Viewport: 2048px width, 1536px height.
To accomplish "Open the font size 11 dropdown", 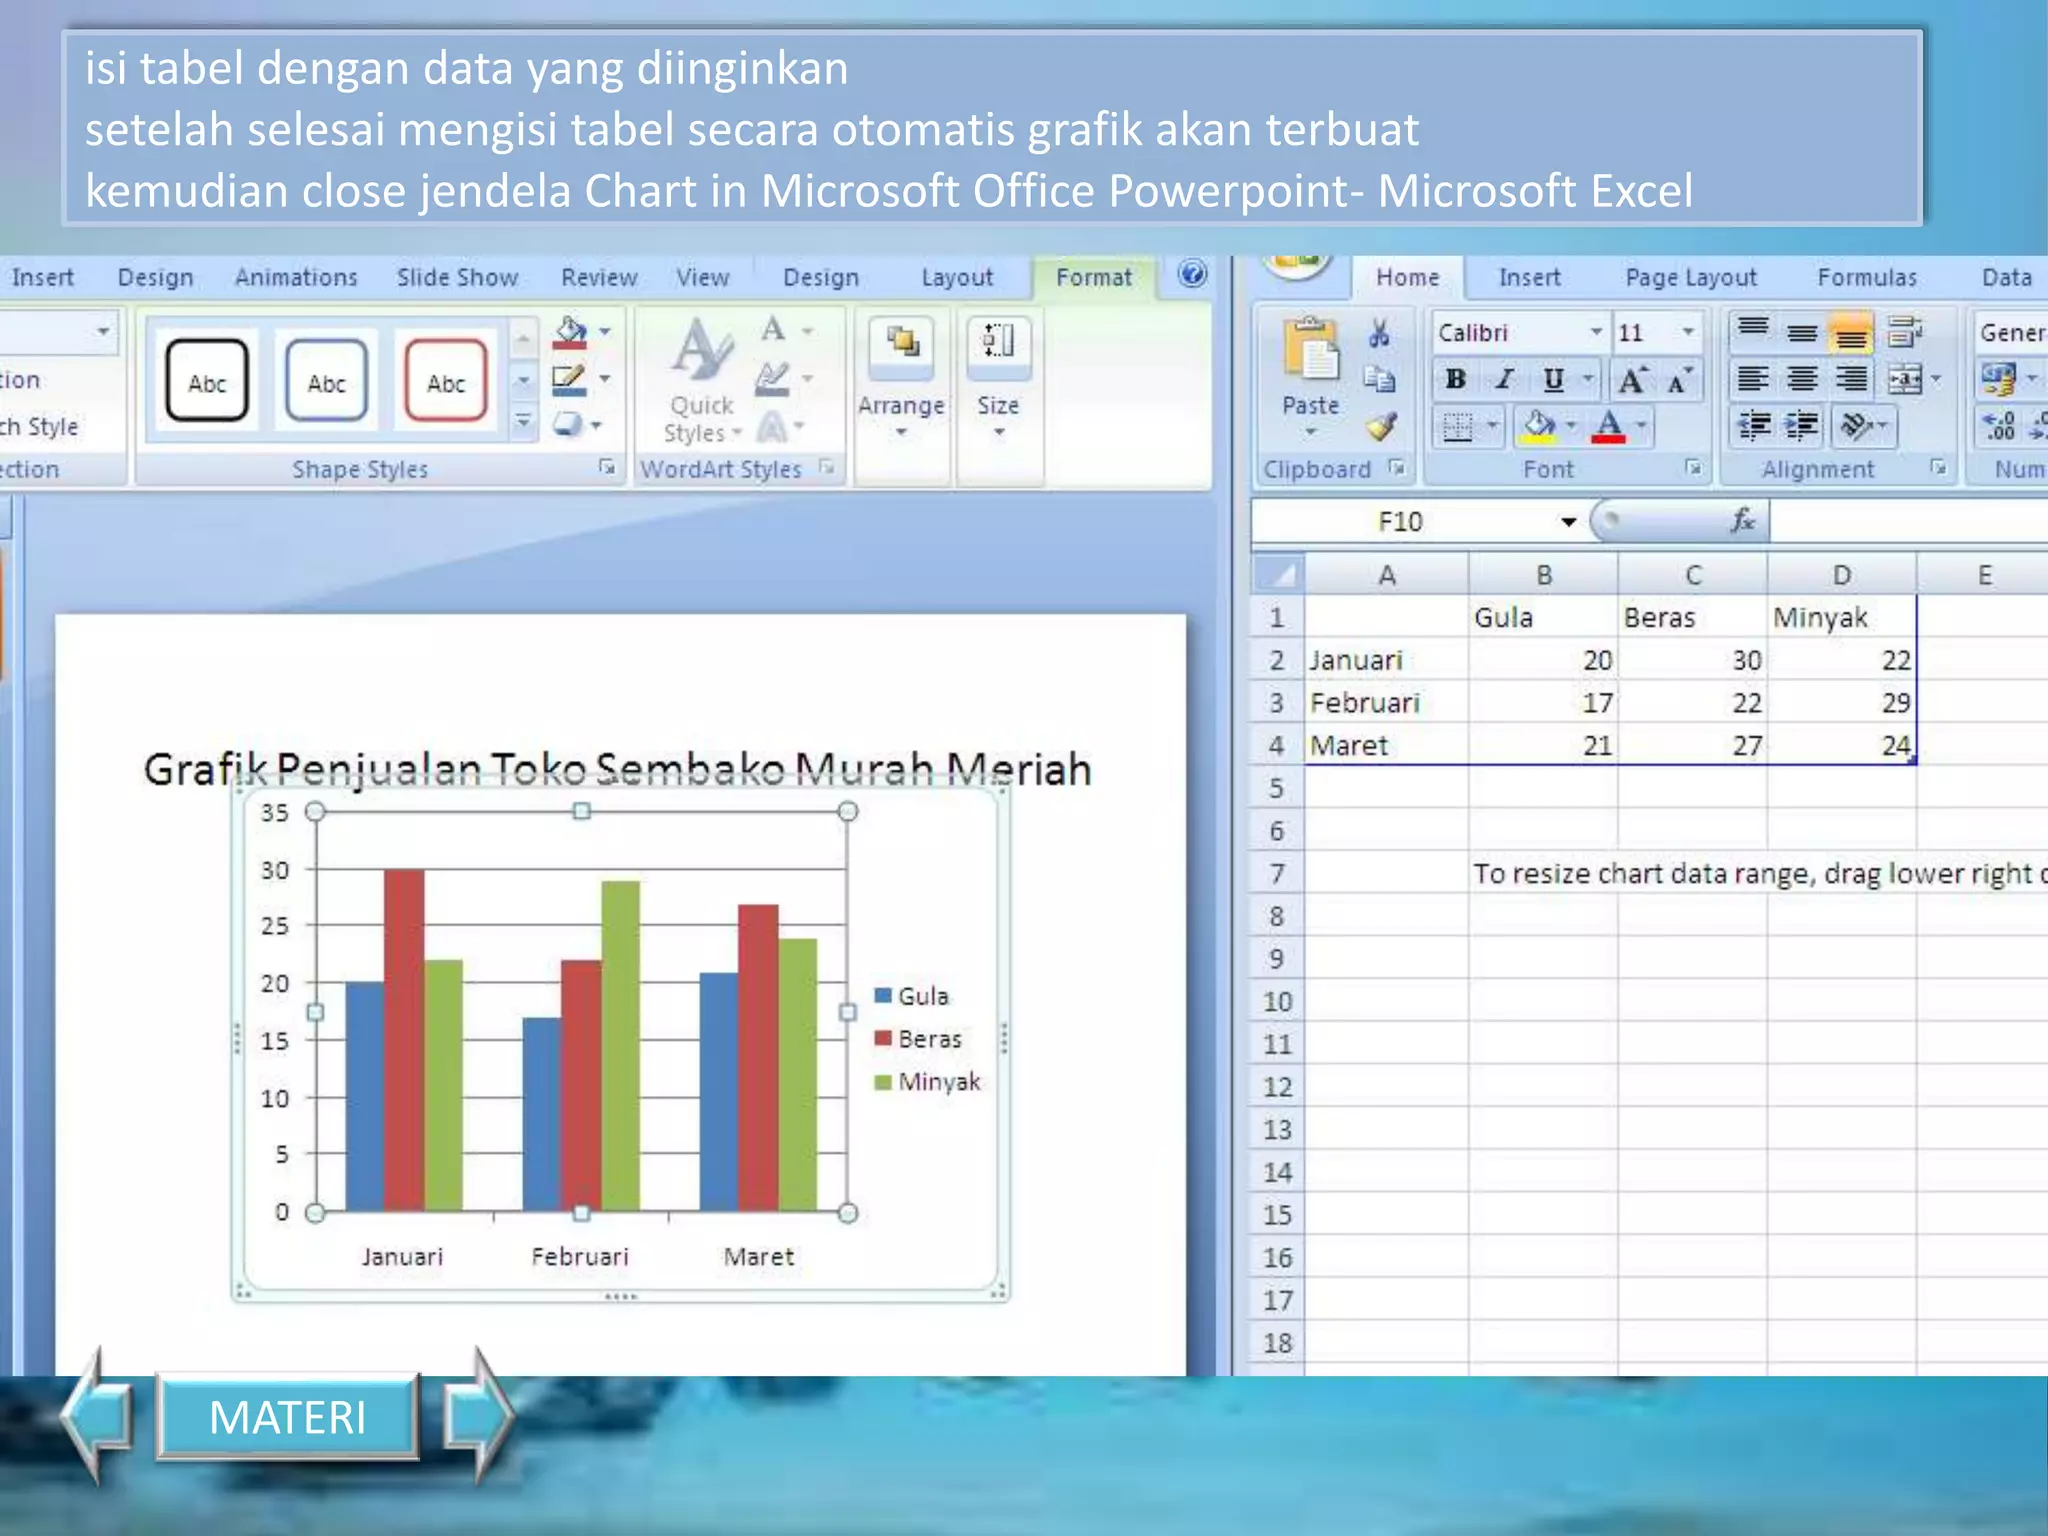I will pos(1688,332).
